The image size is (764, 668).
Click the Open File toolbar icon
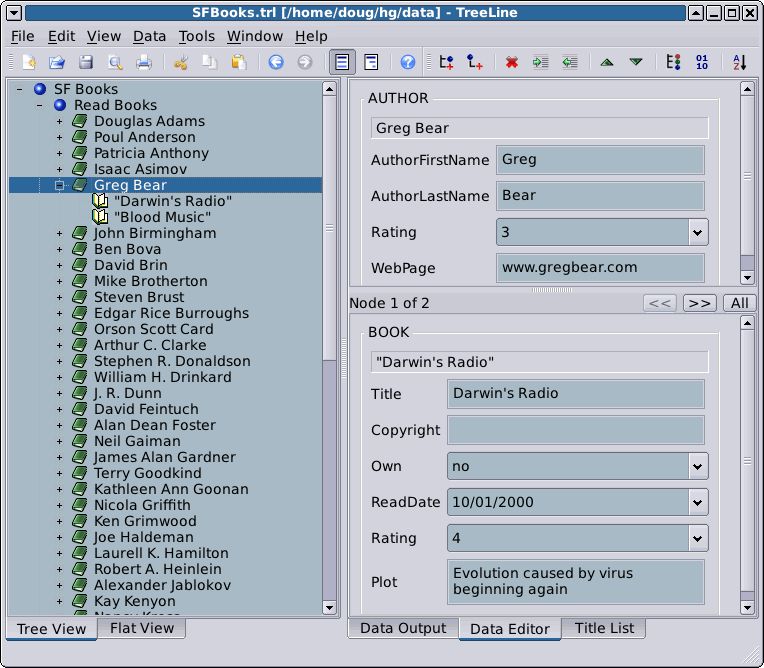(x=57, y=62)
